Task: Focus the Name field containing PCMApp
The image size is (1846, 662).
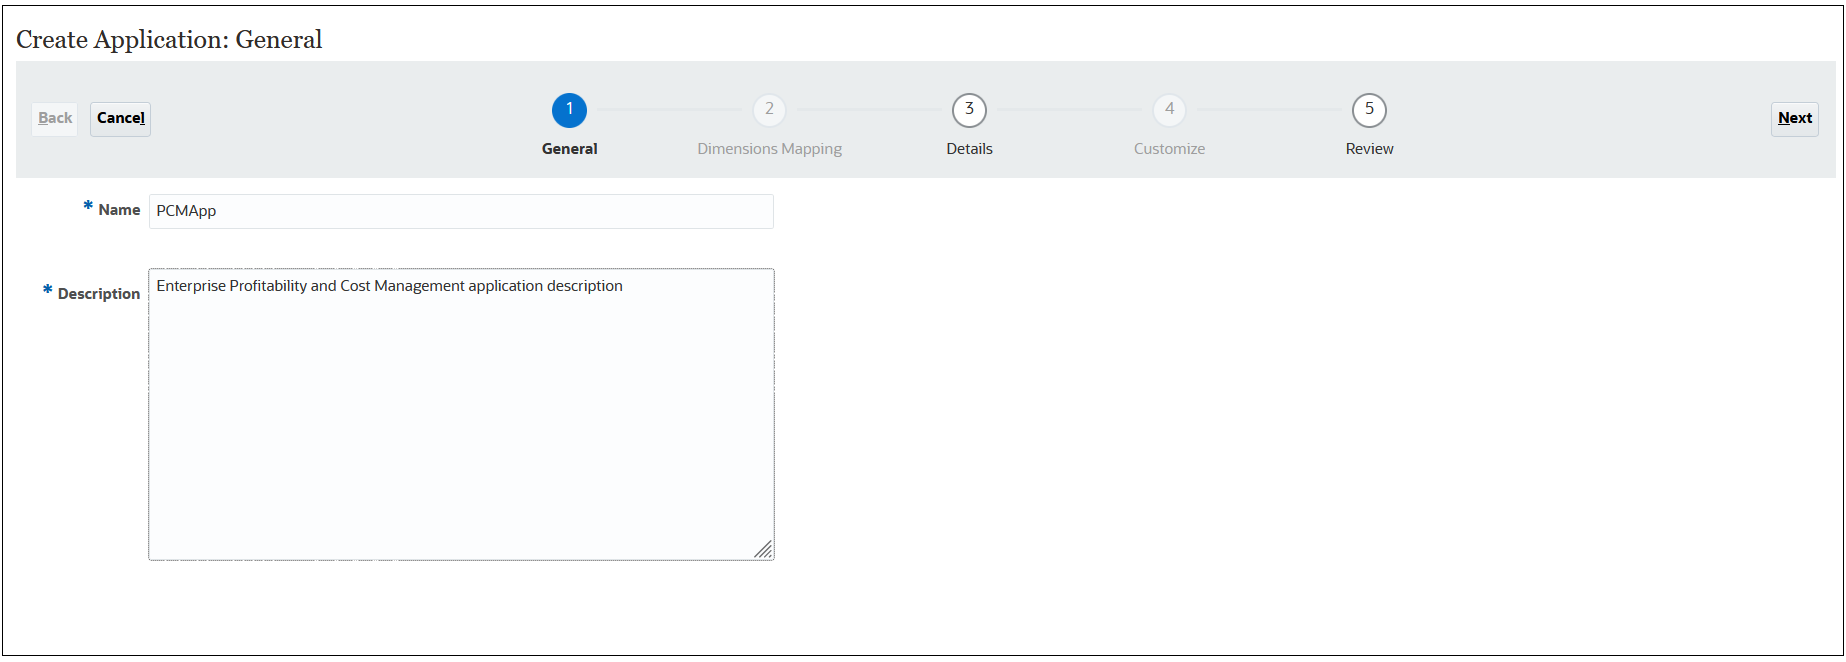Action: click(461, 211)
